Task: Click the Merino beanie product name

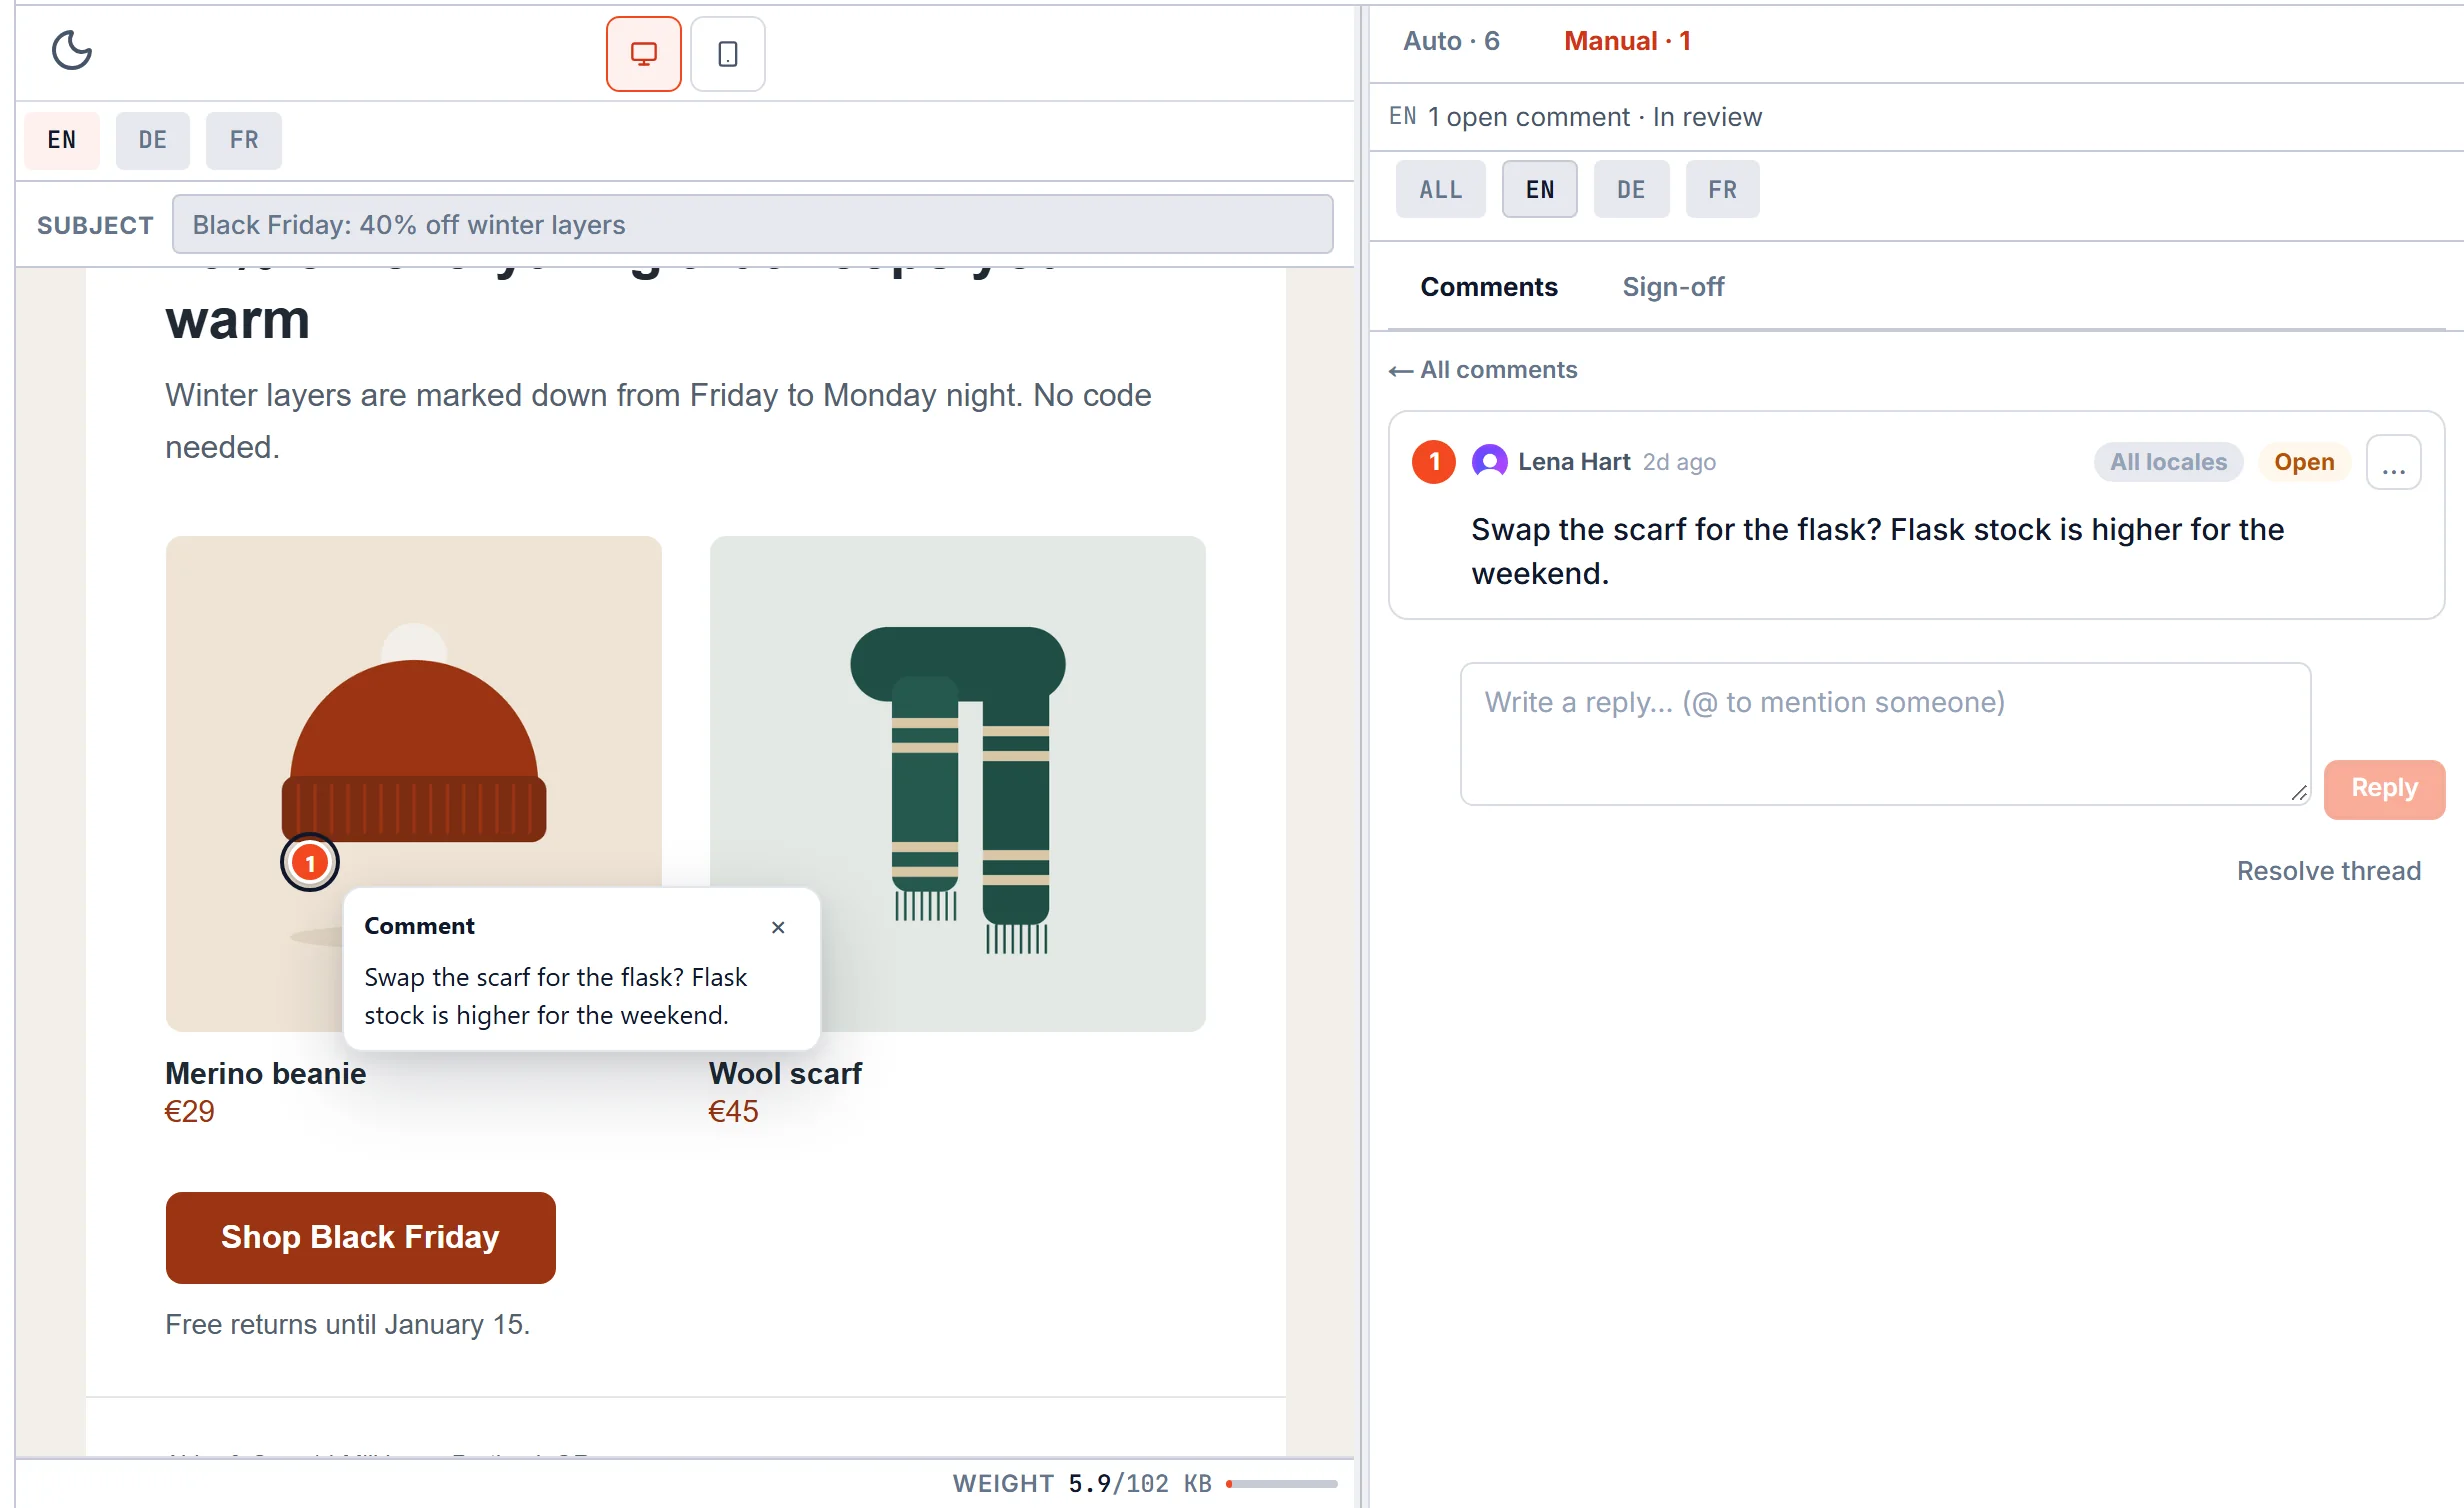Action: pyautogui.click(x=265, y=1073)
